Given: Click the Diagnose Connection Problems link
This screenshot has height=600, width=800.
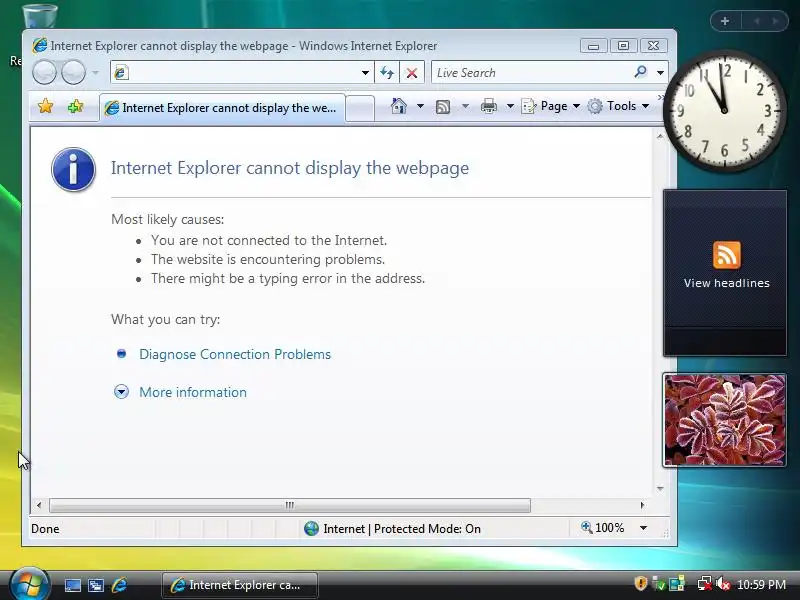Looking at the screenshot, I should (235, 354).
